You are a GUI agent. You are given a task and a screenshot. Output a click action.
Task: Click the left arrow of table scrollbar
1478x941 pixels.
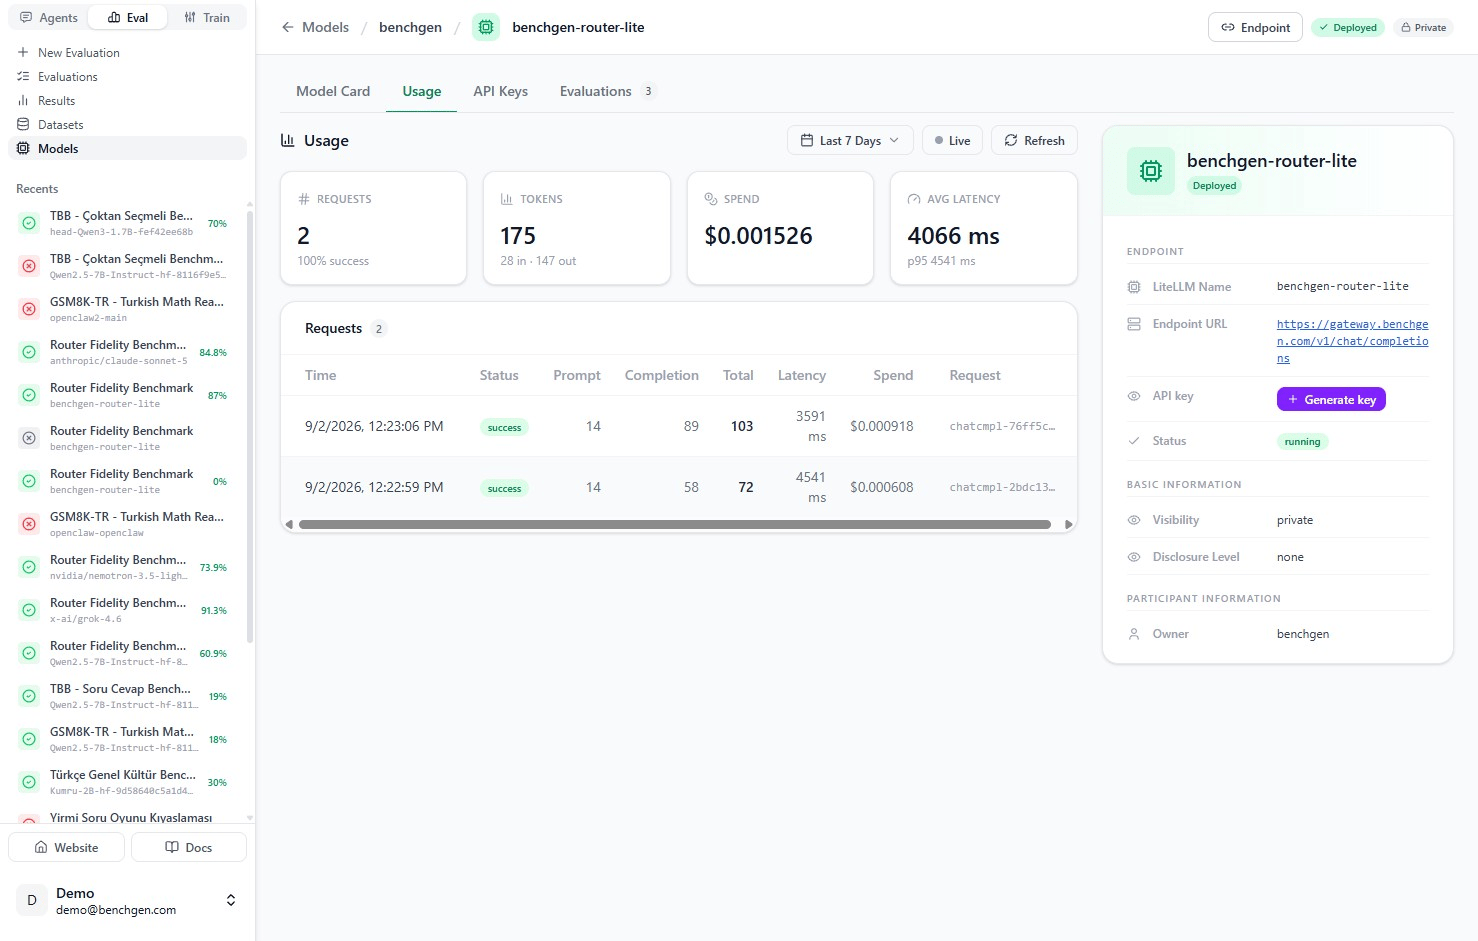(x=289, y=524)
